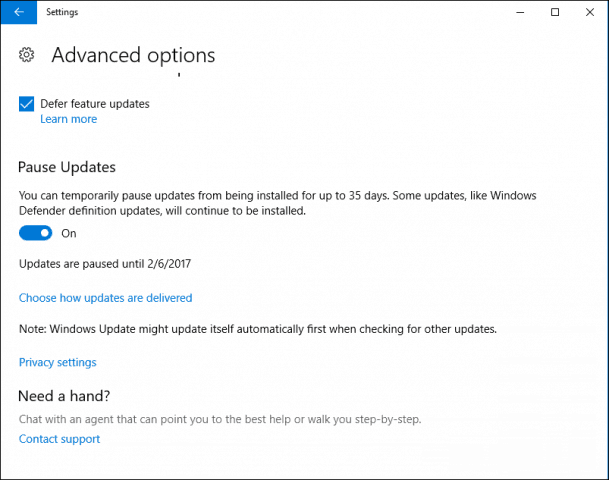
Task: Click the Windows Update note text
Action: click(258, 329)
